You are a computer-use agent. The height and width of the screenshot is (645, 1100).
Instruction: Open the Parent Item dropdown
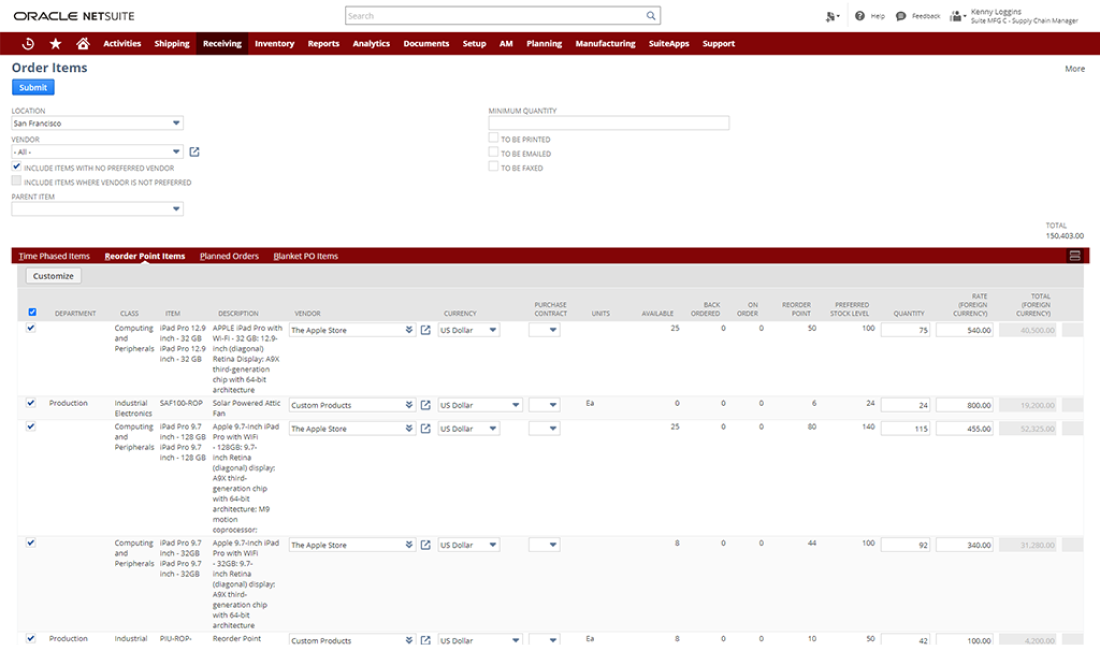[x=177, y=209]
